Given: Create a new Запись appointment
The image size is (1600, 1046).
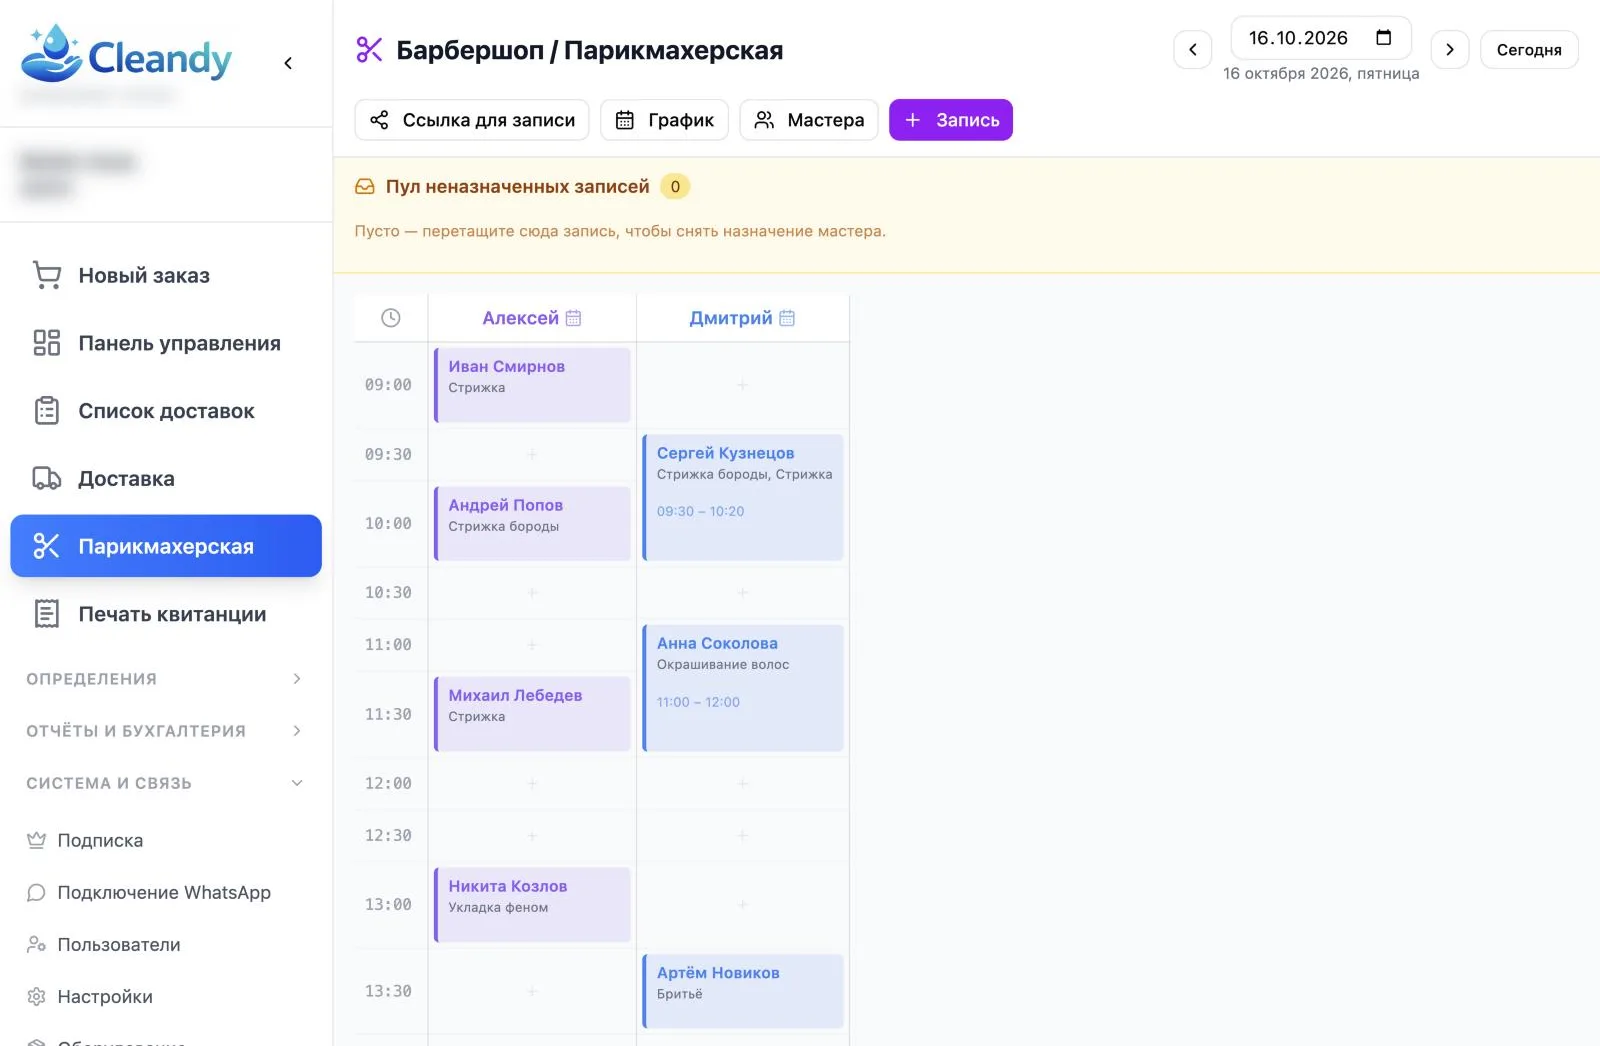Looking at the screenshot, I should click(951, 120).
